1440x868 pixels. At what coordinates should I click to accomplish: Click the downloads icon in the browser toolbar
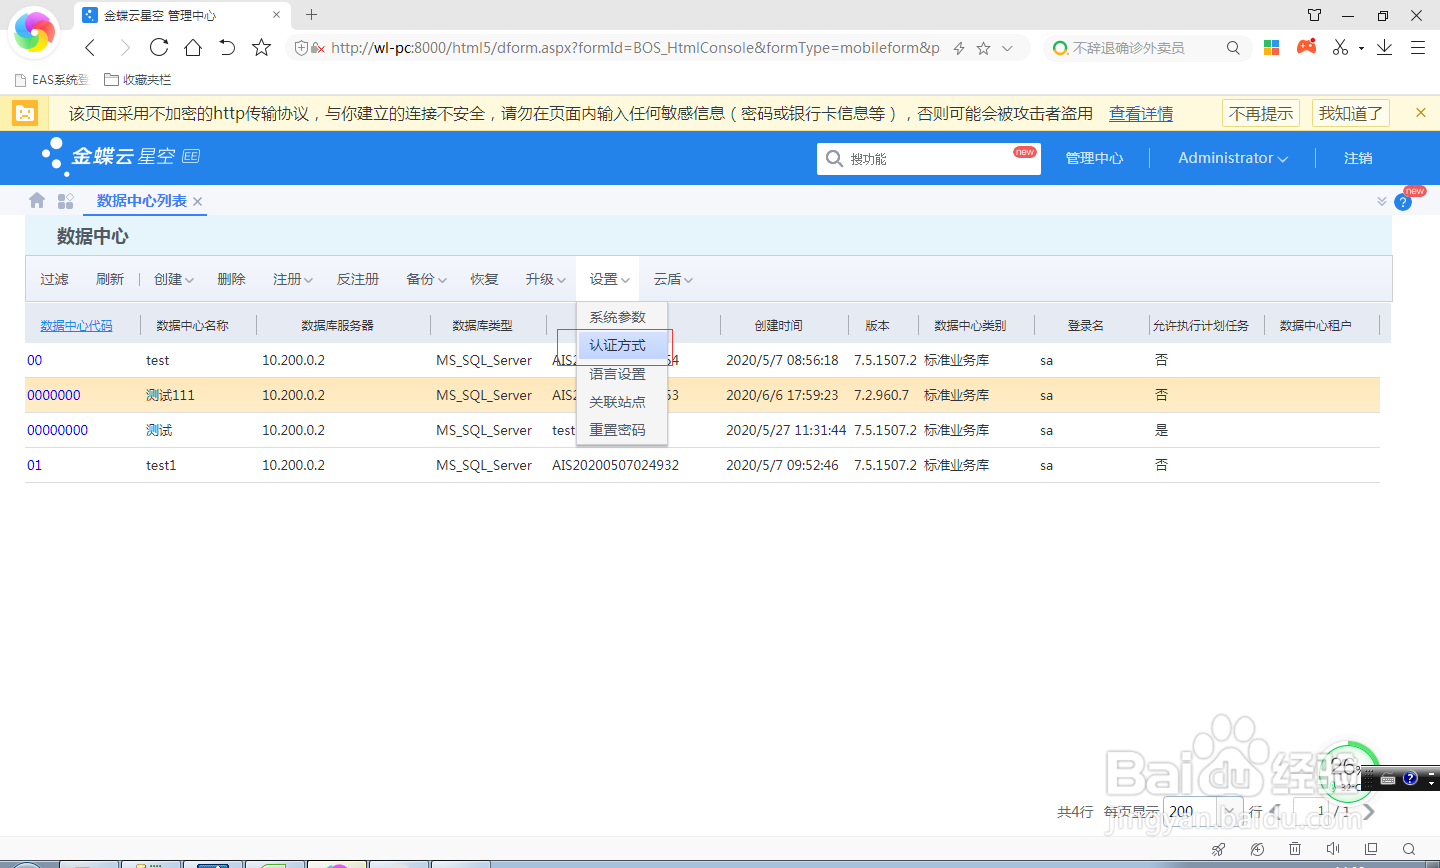coord(1382,47)
